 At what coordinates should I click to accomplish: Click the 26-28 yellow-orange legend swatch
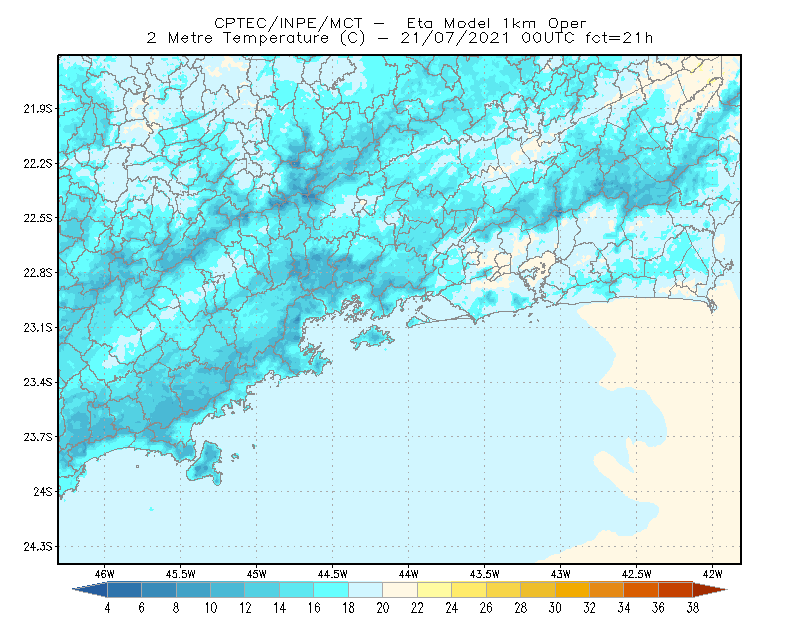coord(504,590)
